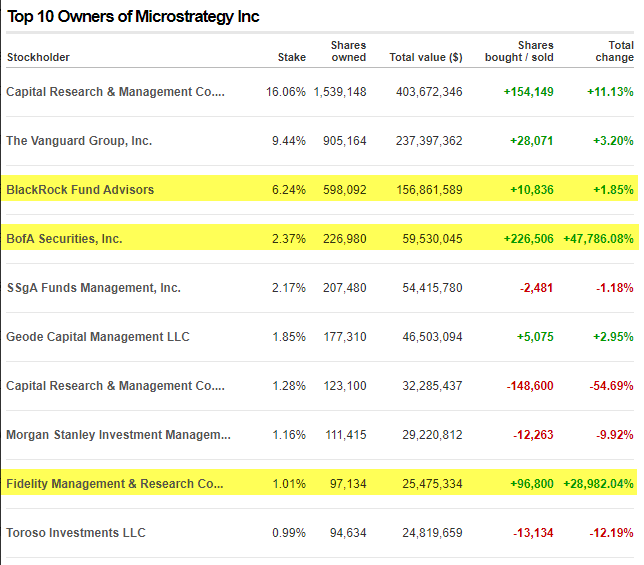Select Toroso Investments LLC stockholder
Viewport: 644px width, 565px height.
(76, 533)
